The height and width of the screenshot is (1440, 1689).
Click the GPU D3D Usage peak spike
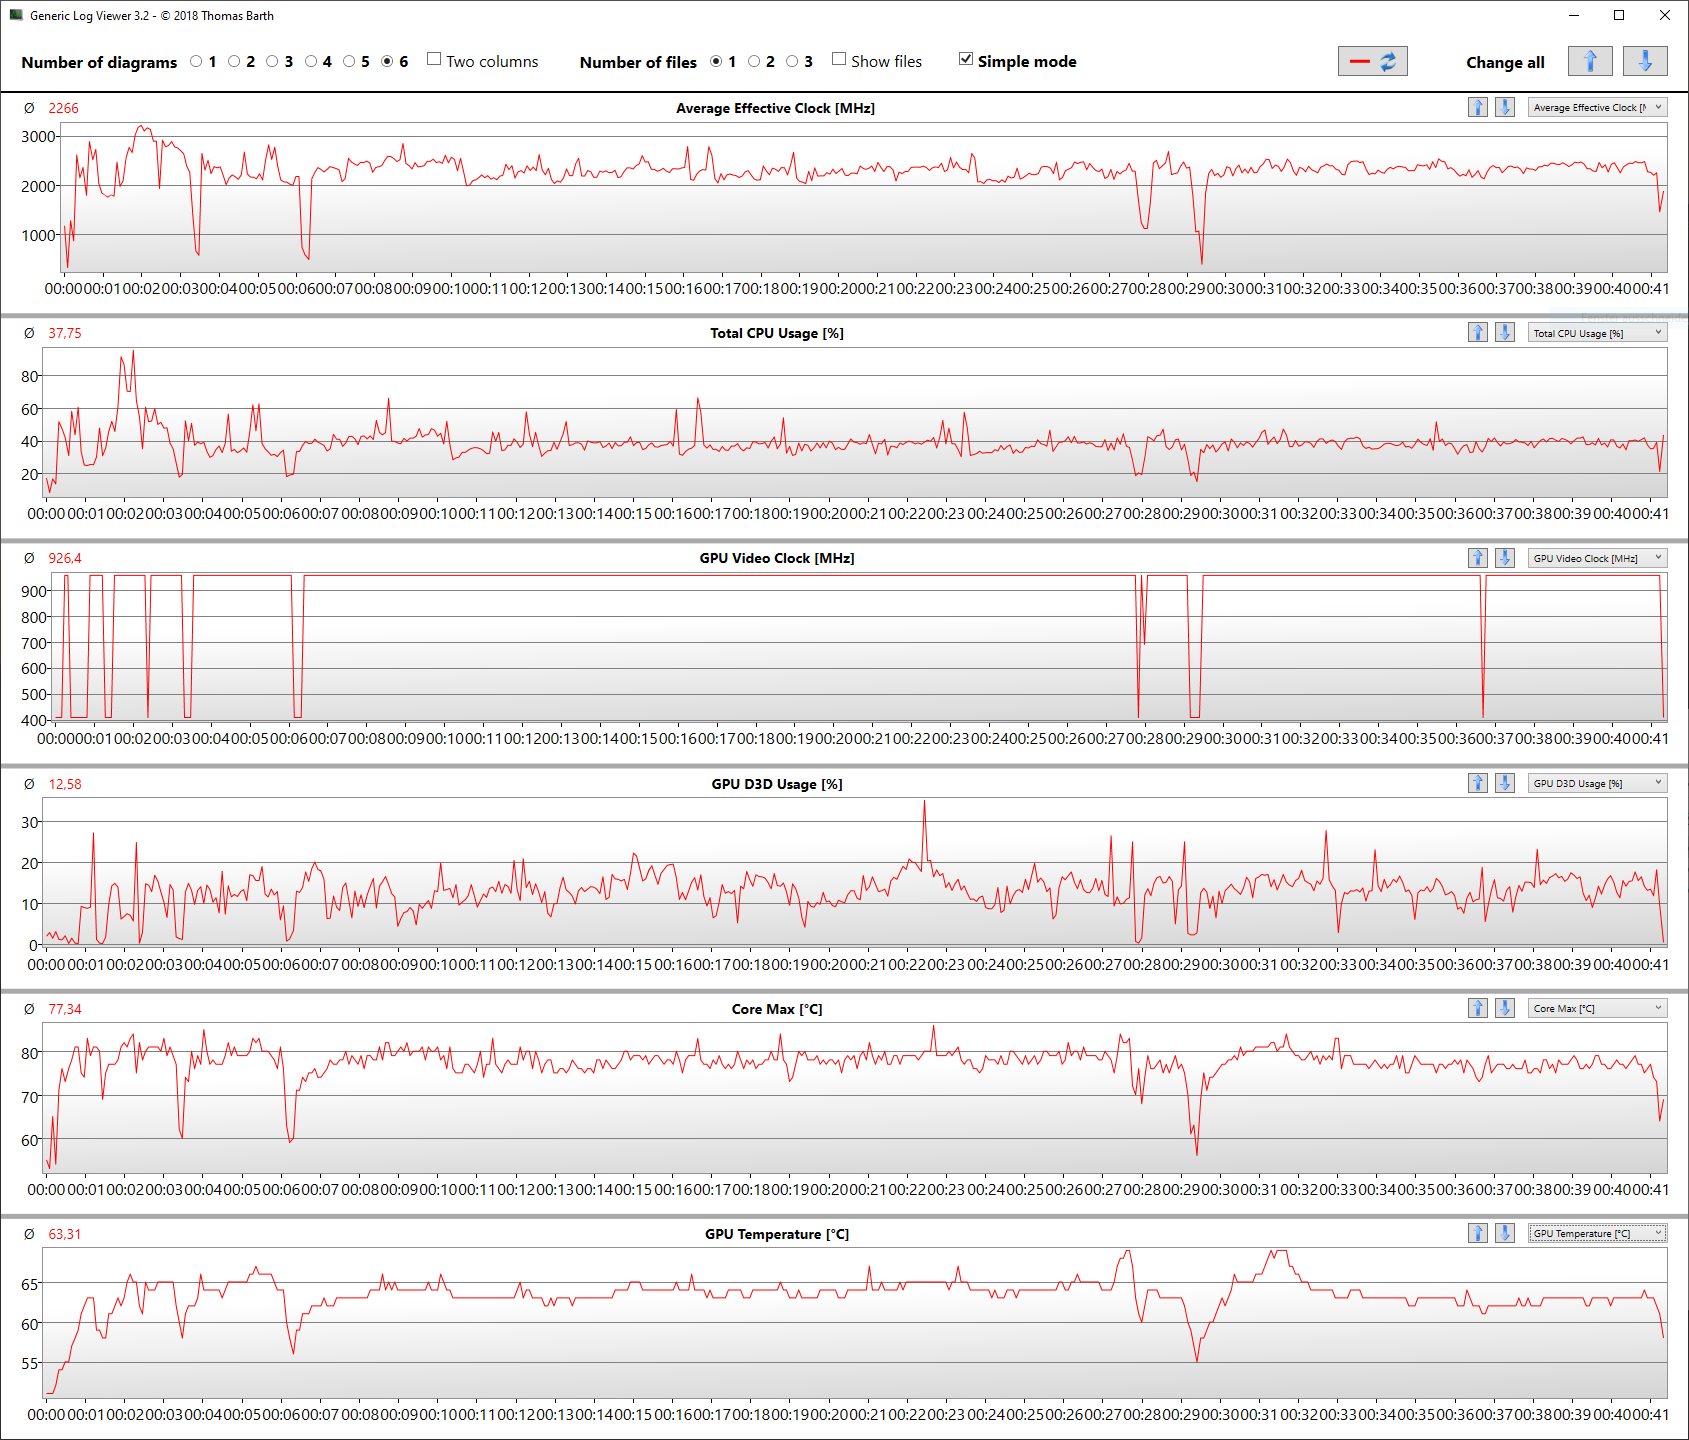[924, 802]
